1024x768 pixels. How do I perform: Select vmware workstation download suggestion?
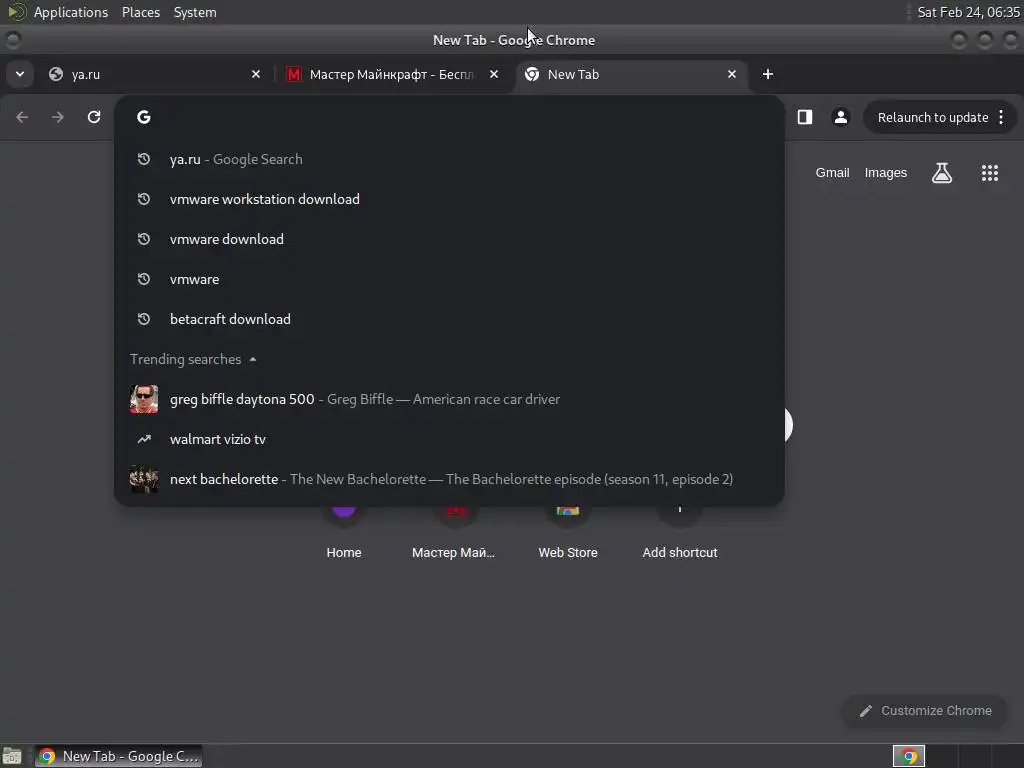pos(449,199)
